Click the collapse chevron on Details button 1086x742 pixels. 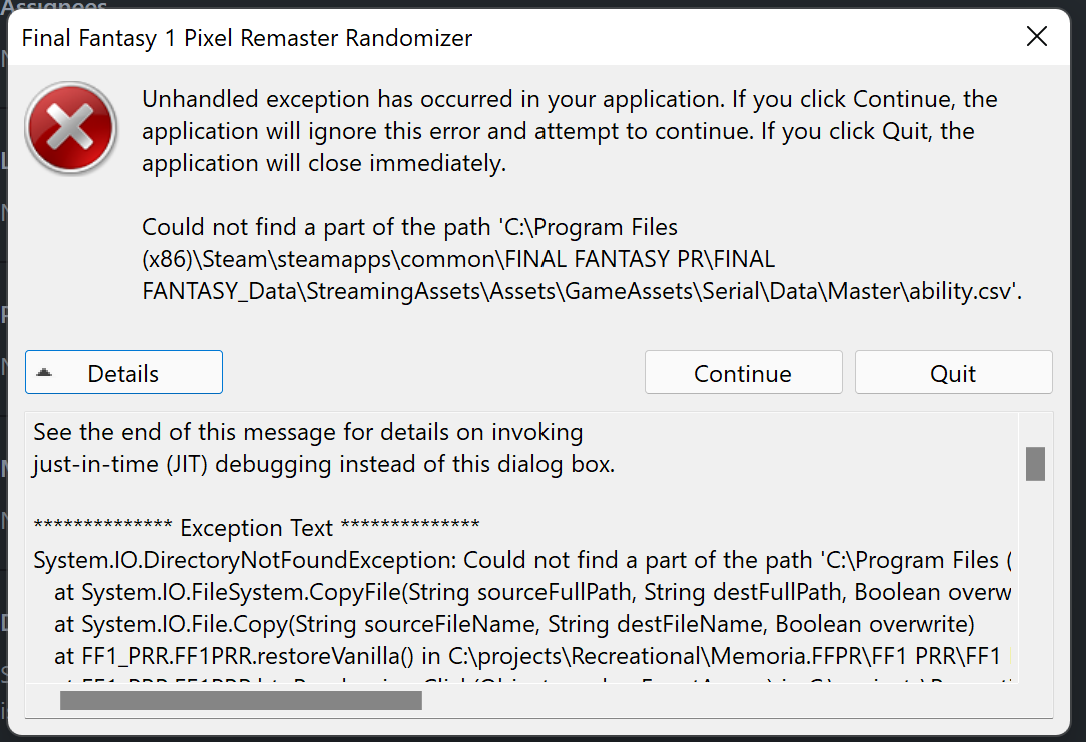(43, 372)
